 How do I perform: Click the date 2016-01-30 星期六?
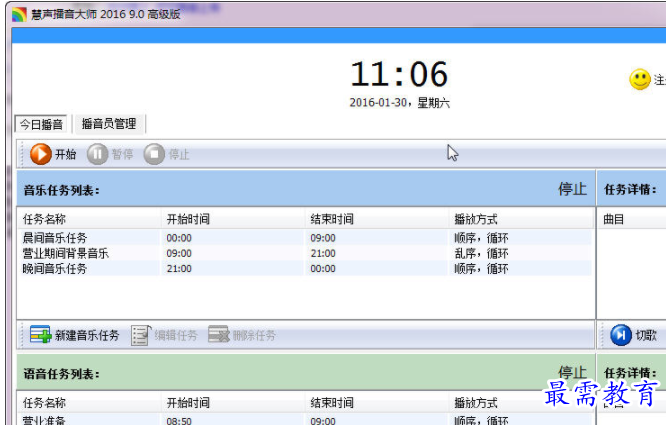pyautogui.click(x=400, y=103)
